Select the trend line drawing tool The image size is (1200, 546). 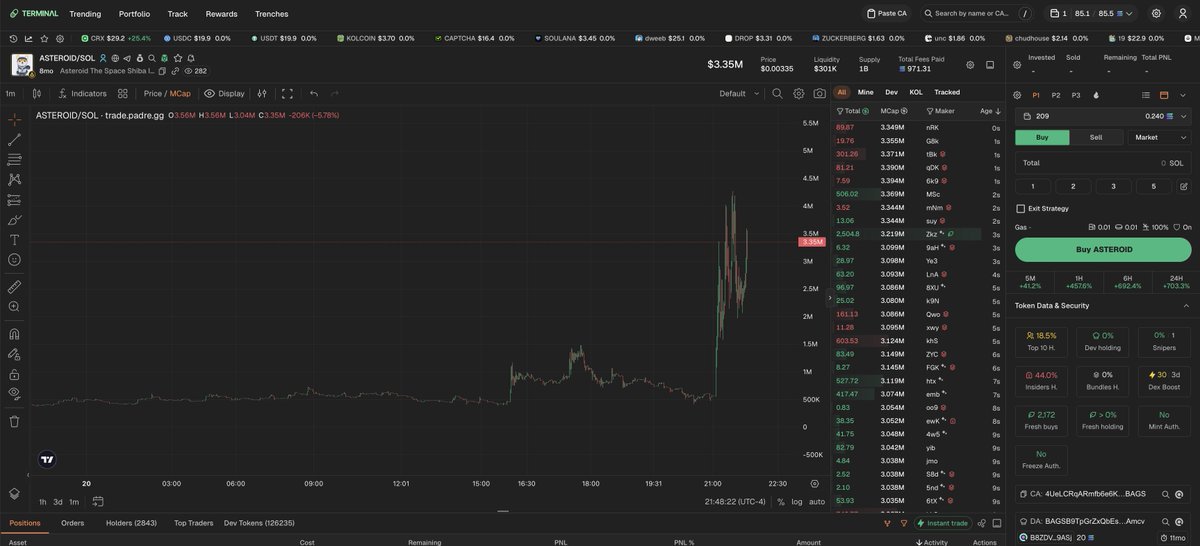[x=15, y=139]
